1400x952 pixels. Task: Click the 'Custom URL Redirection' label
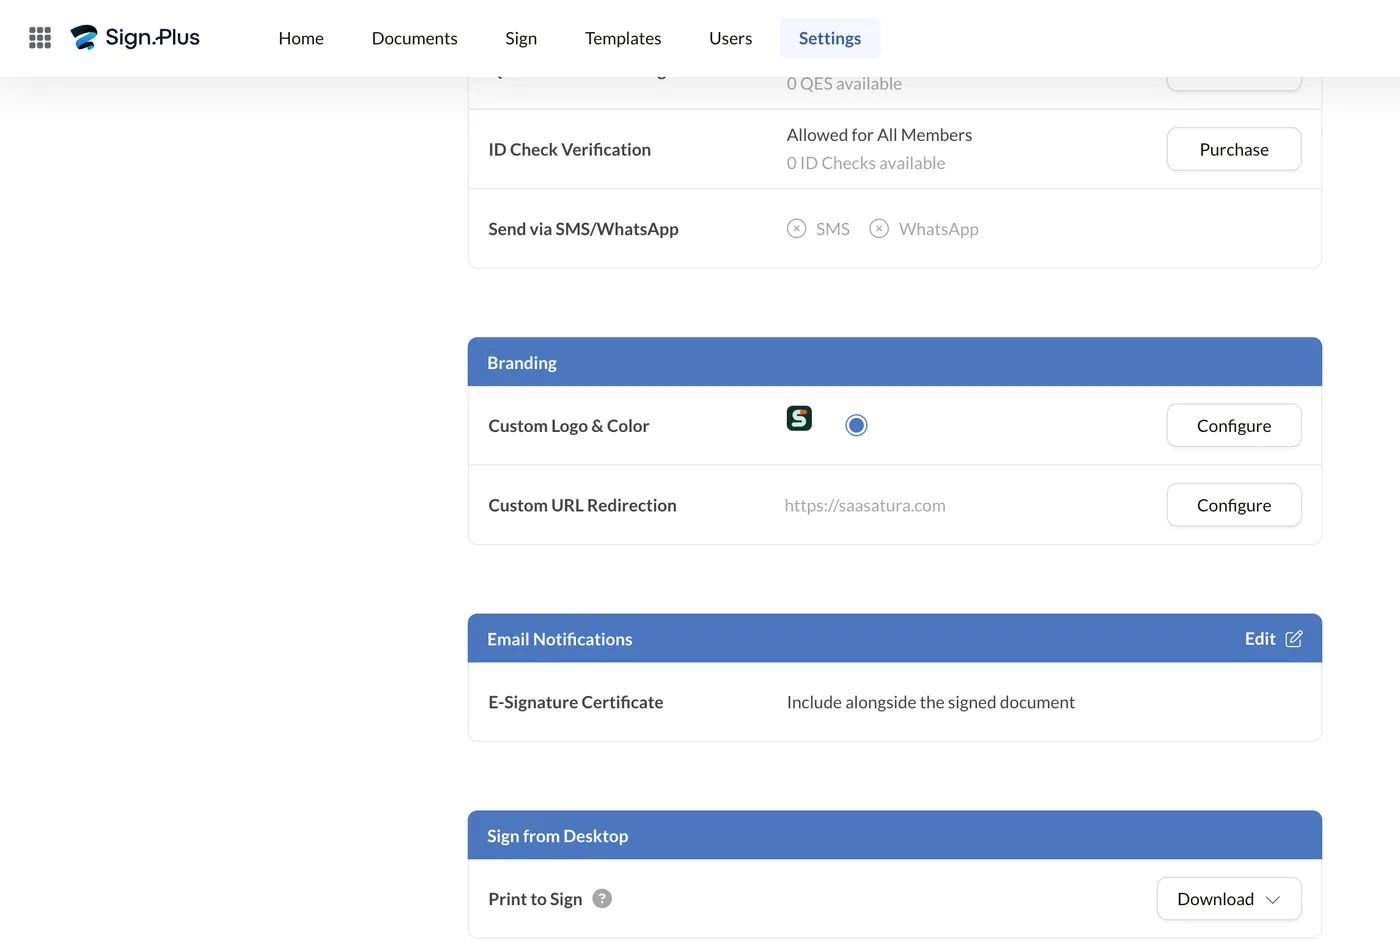[x=582, y=506]
